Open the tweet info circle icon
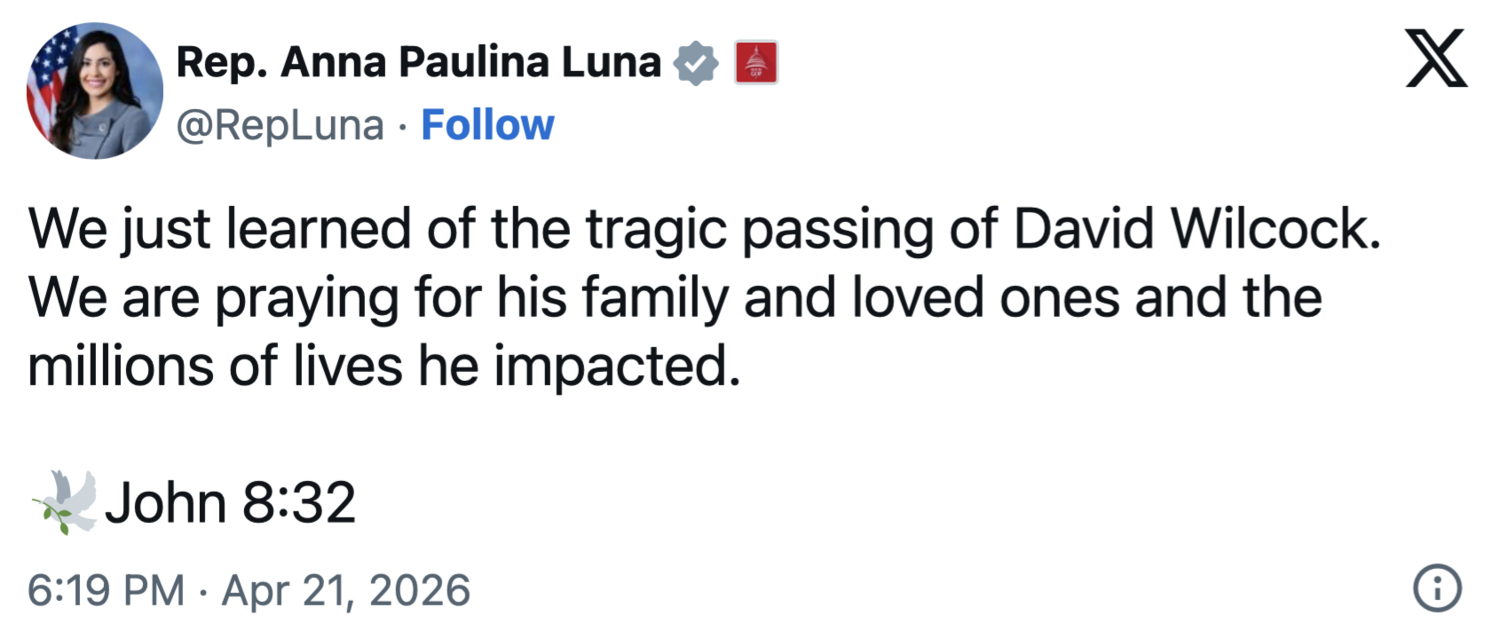1500x639 pixels. [1437, 589]
